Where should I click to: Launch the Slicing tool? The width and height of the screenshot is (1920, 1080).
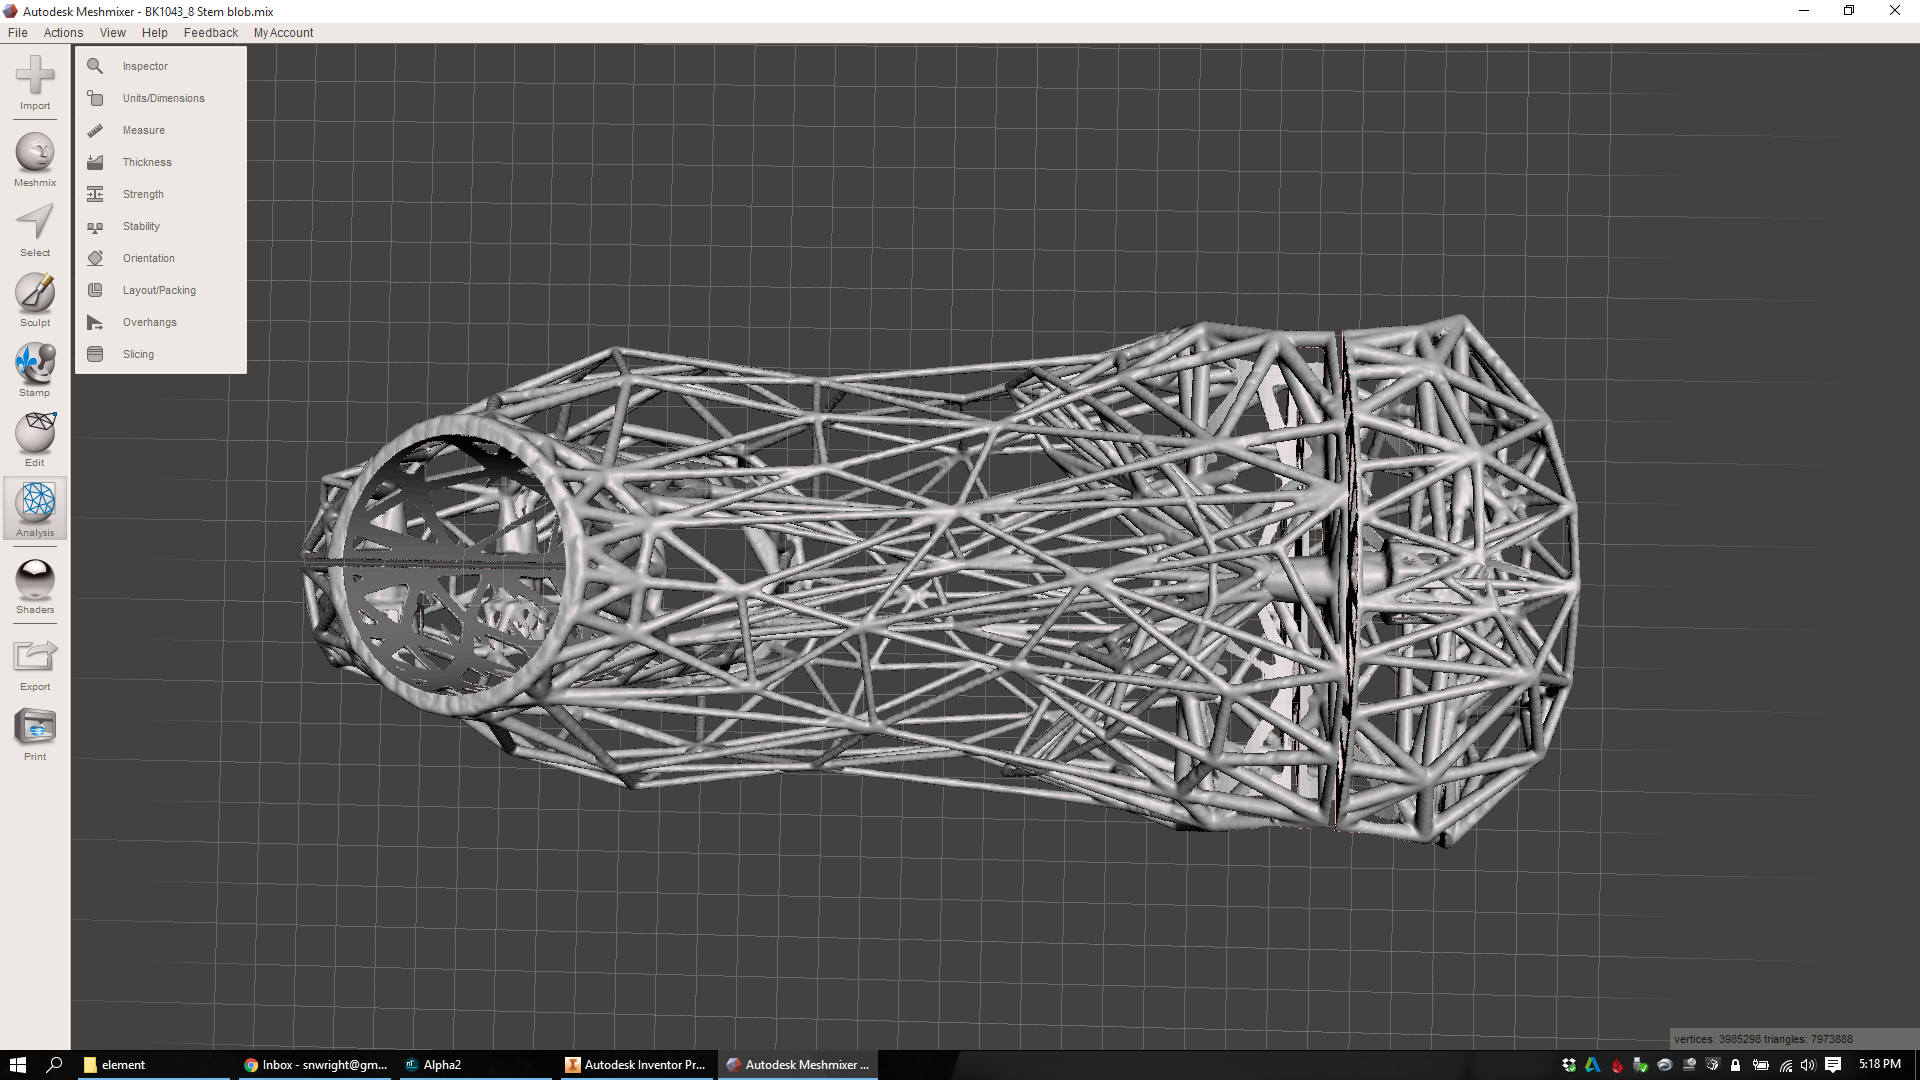138,354
